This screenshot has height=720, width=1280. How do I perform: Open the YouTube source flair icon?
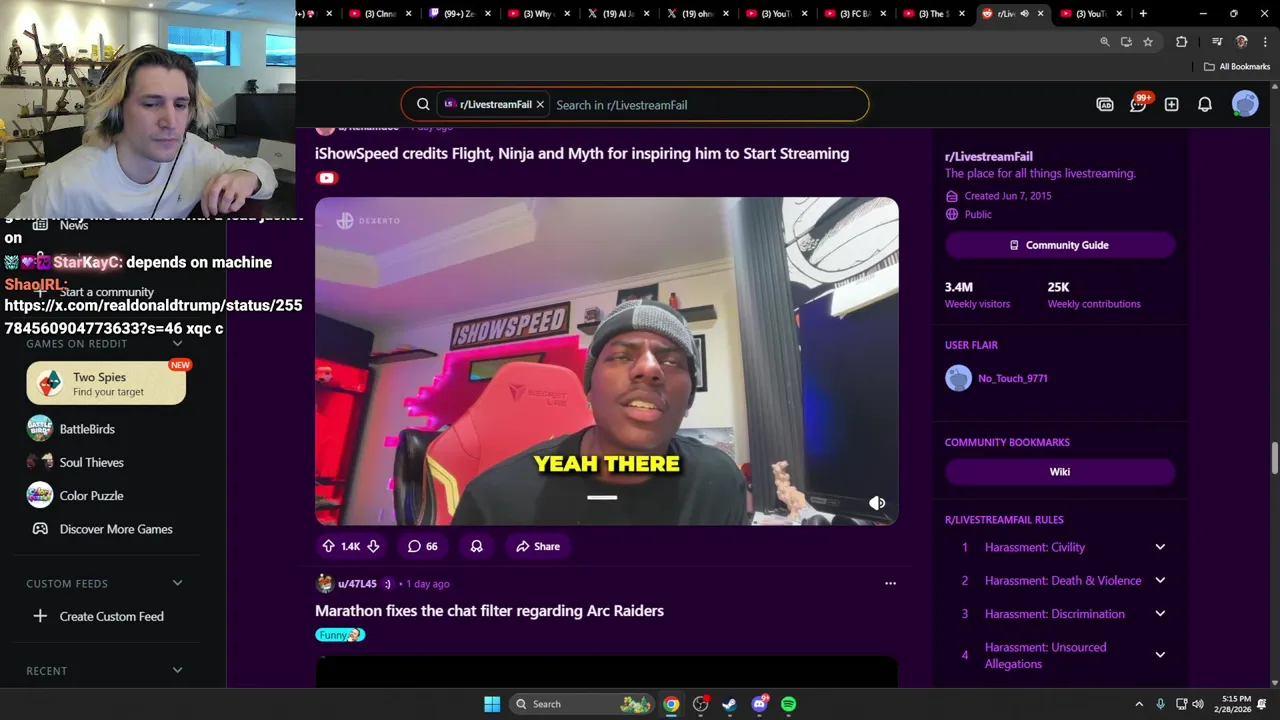pyautogui.click(x=326, y=178)
